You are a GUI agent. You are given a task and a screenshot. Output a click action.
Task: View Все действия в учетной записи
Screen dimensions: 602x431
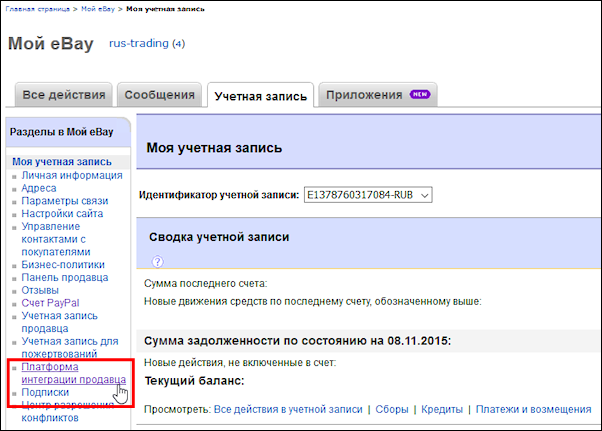pos(288,410)
